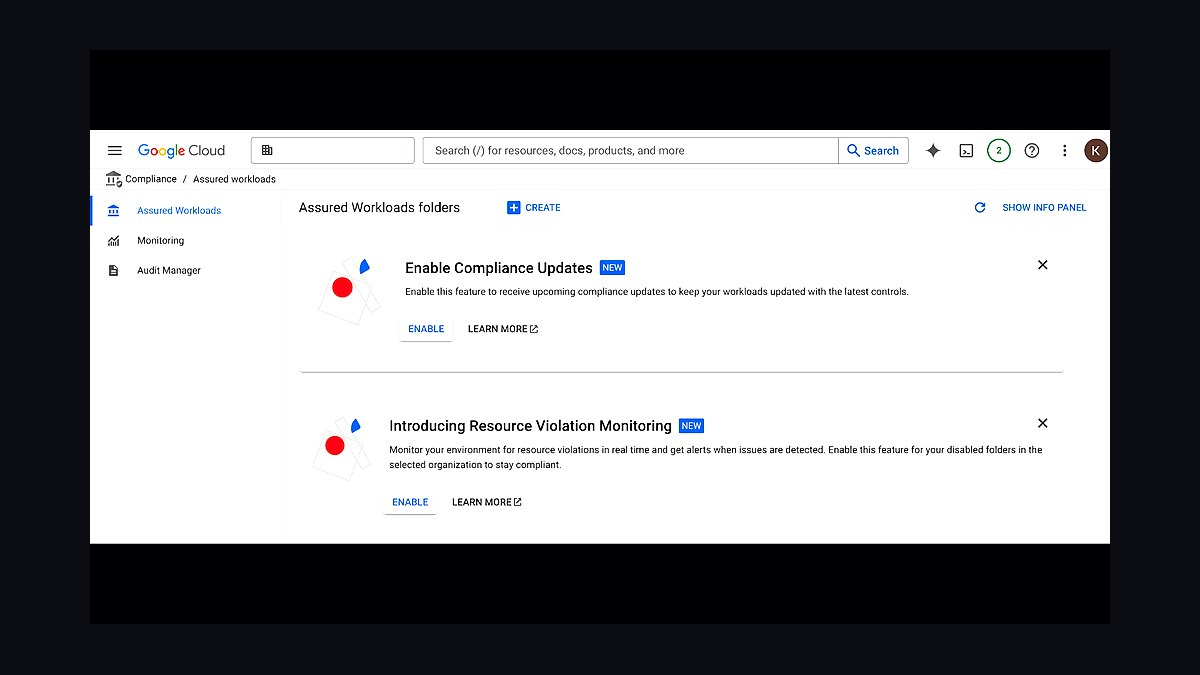Click the Compliance breadcrumb icon

[x=114, y=179]
